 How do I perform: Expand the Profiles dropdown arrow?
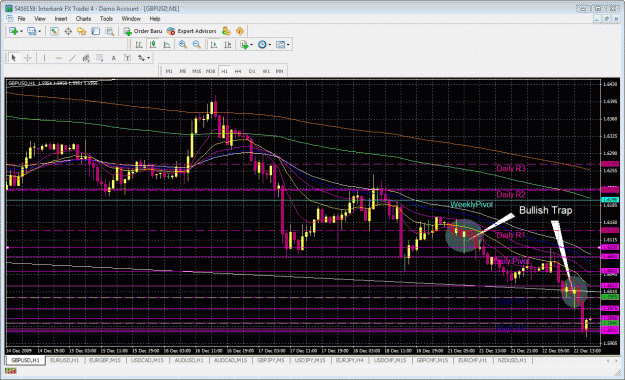[39, 31]
